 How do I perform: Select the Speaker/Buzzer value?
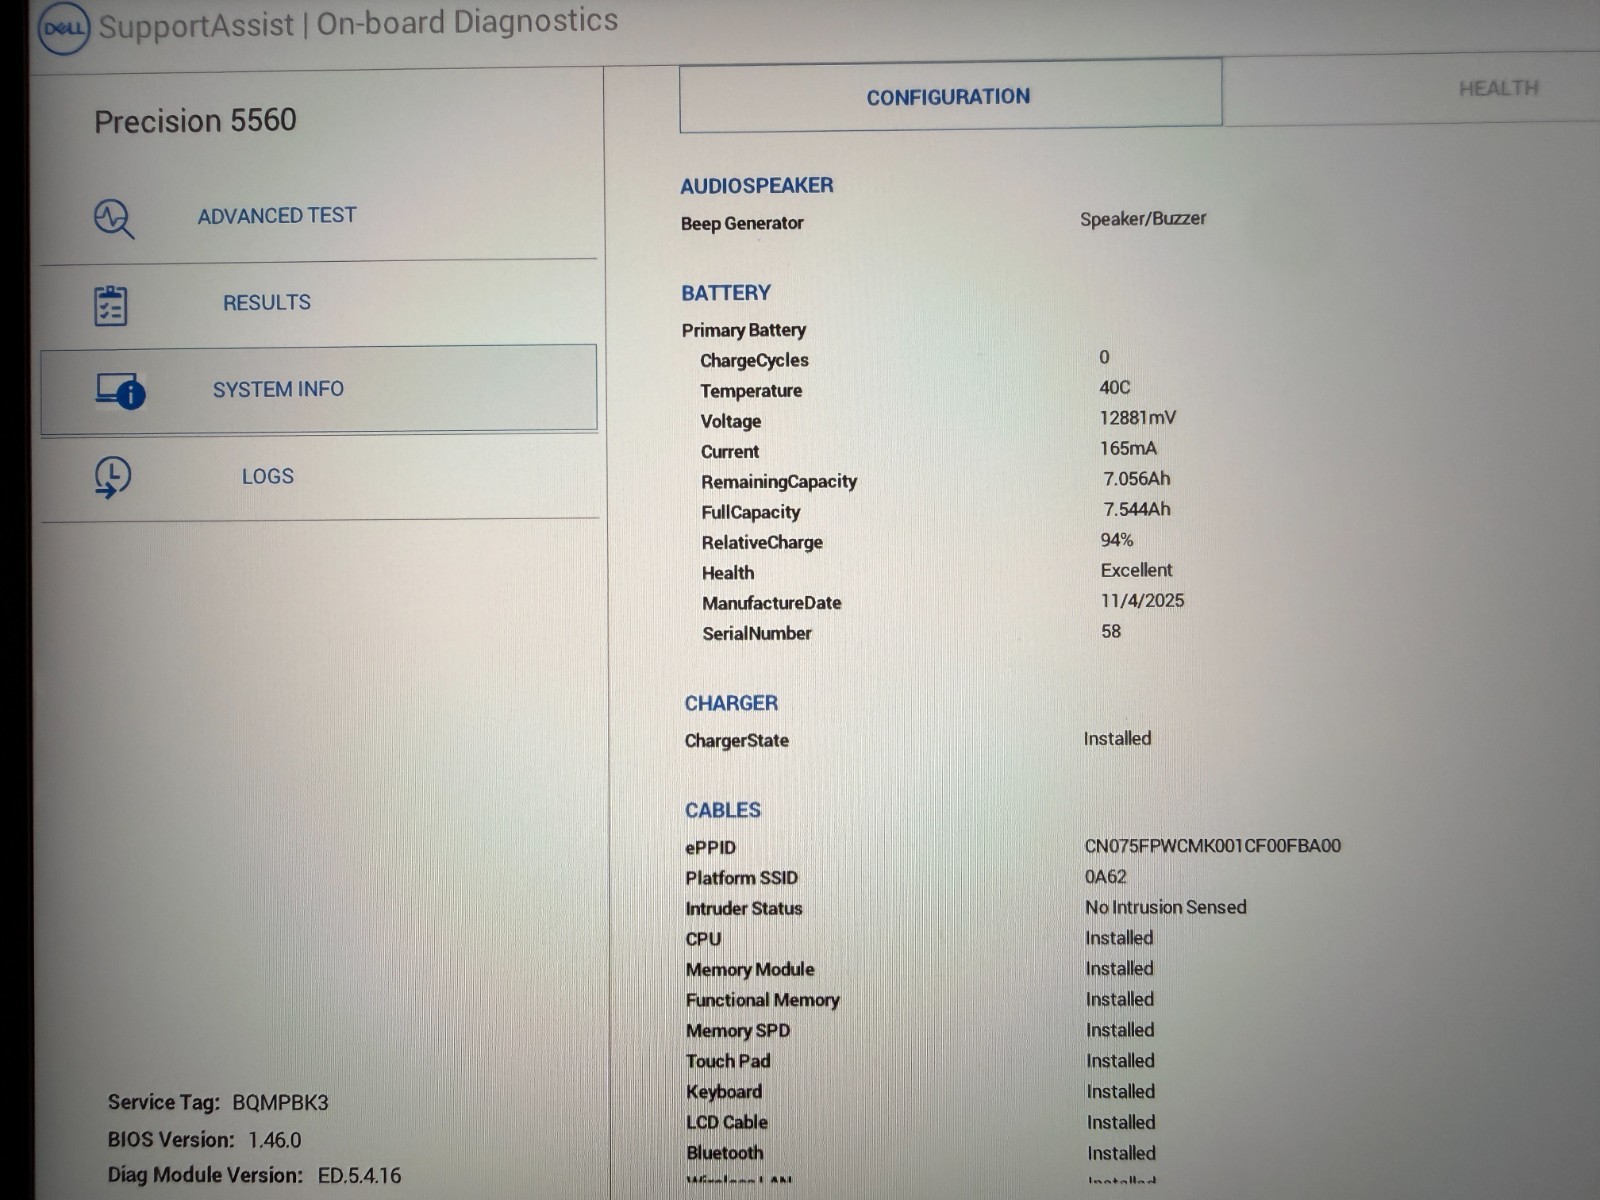point(1143,219)
